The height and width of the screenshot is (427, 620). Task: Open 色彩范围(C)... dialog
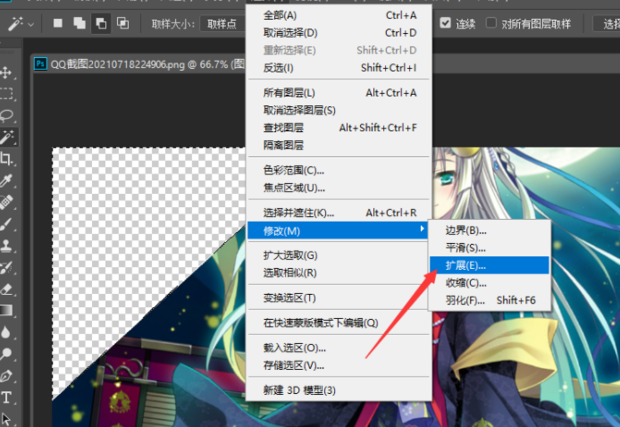339,170
